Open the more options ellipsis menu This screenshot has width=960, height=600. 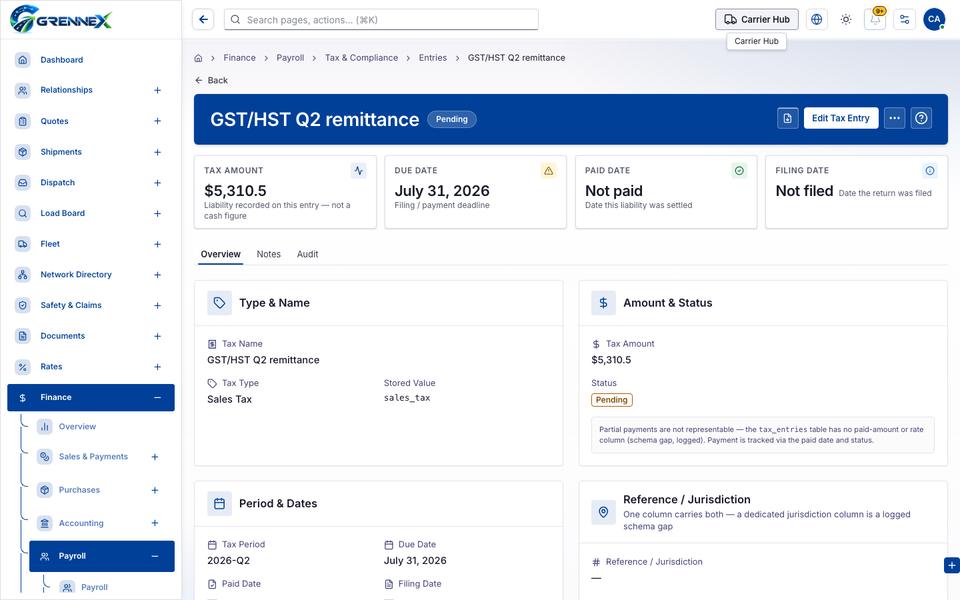pos(894,118)
